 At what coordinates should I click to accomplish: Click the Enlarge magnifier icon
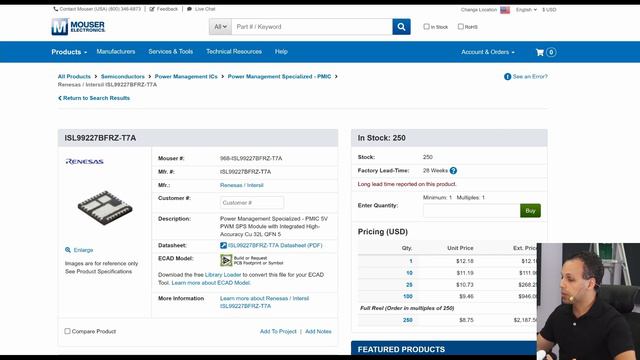[68, 250]
